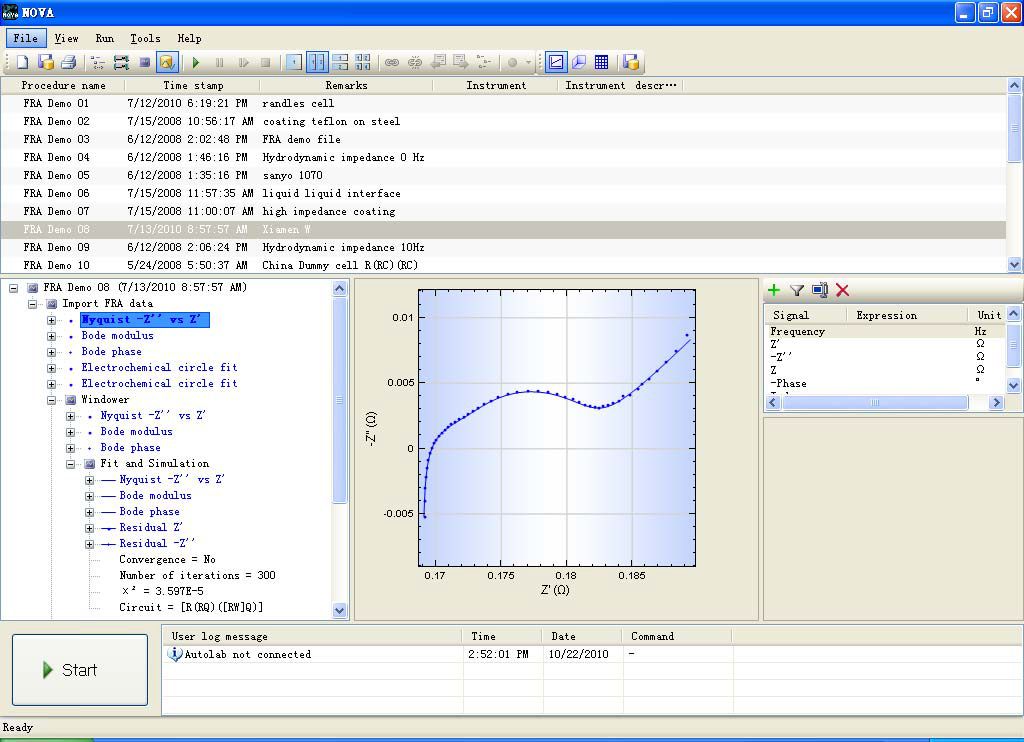Expand the Residual -Z'' node
Viewport: 1024px width, 742px height.
[x=89, y=543]
